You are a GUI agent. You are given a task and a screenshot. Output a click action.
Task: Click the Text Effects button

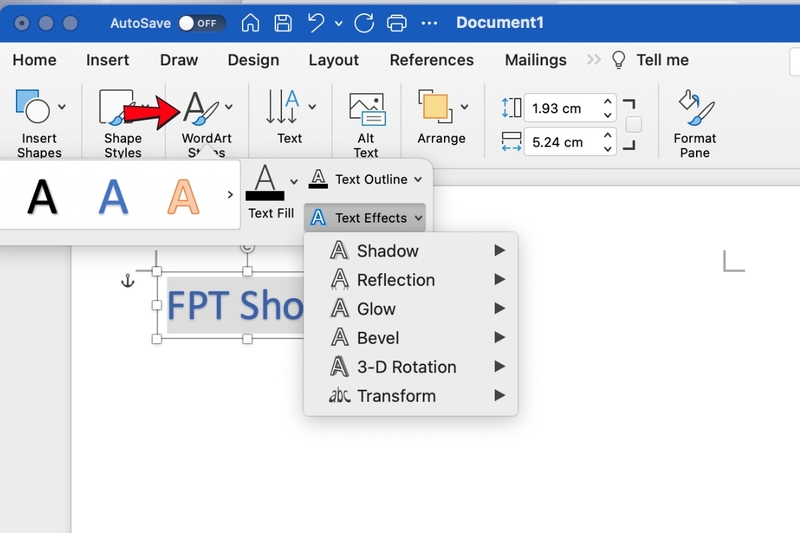point(365,218)
